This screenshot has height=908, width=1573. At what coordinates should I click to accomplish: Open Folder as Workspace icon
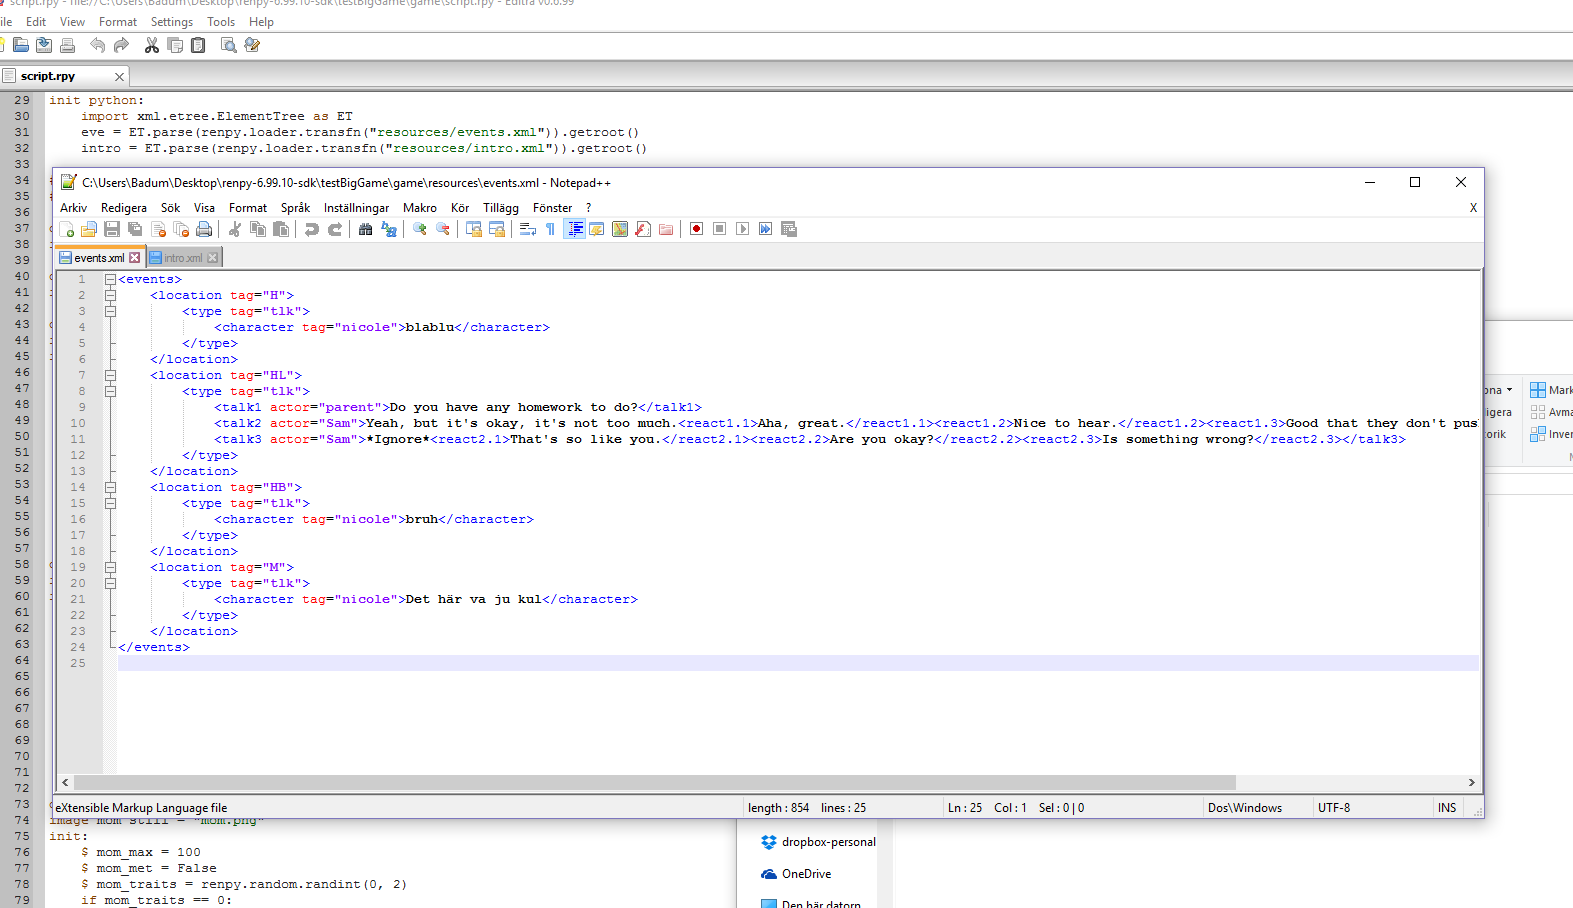(666, 229)
